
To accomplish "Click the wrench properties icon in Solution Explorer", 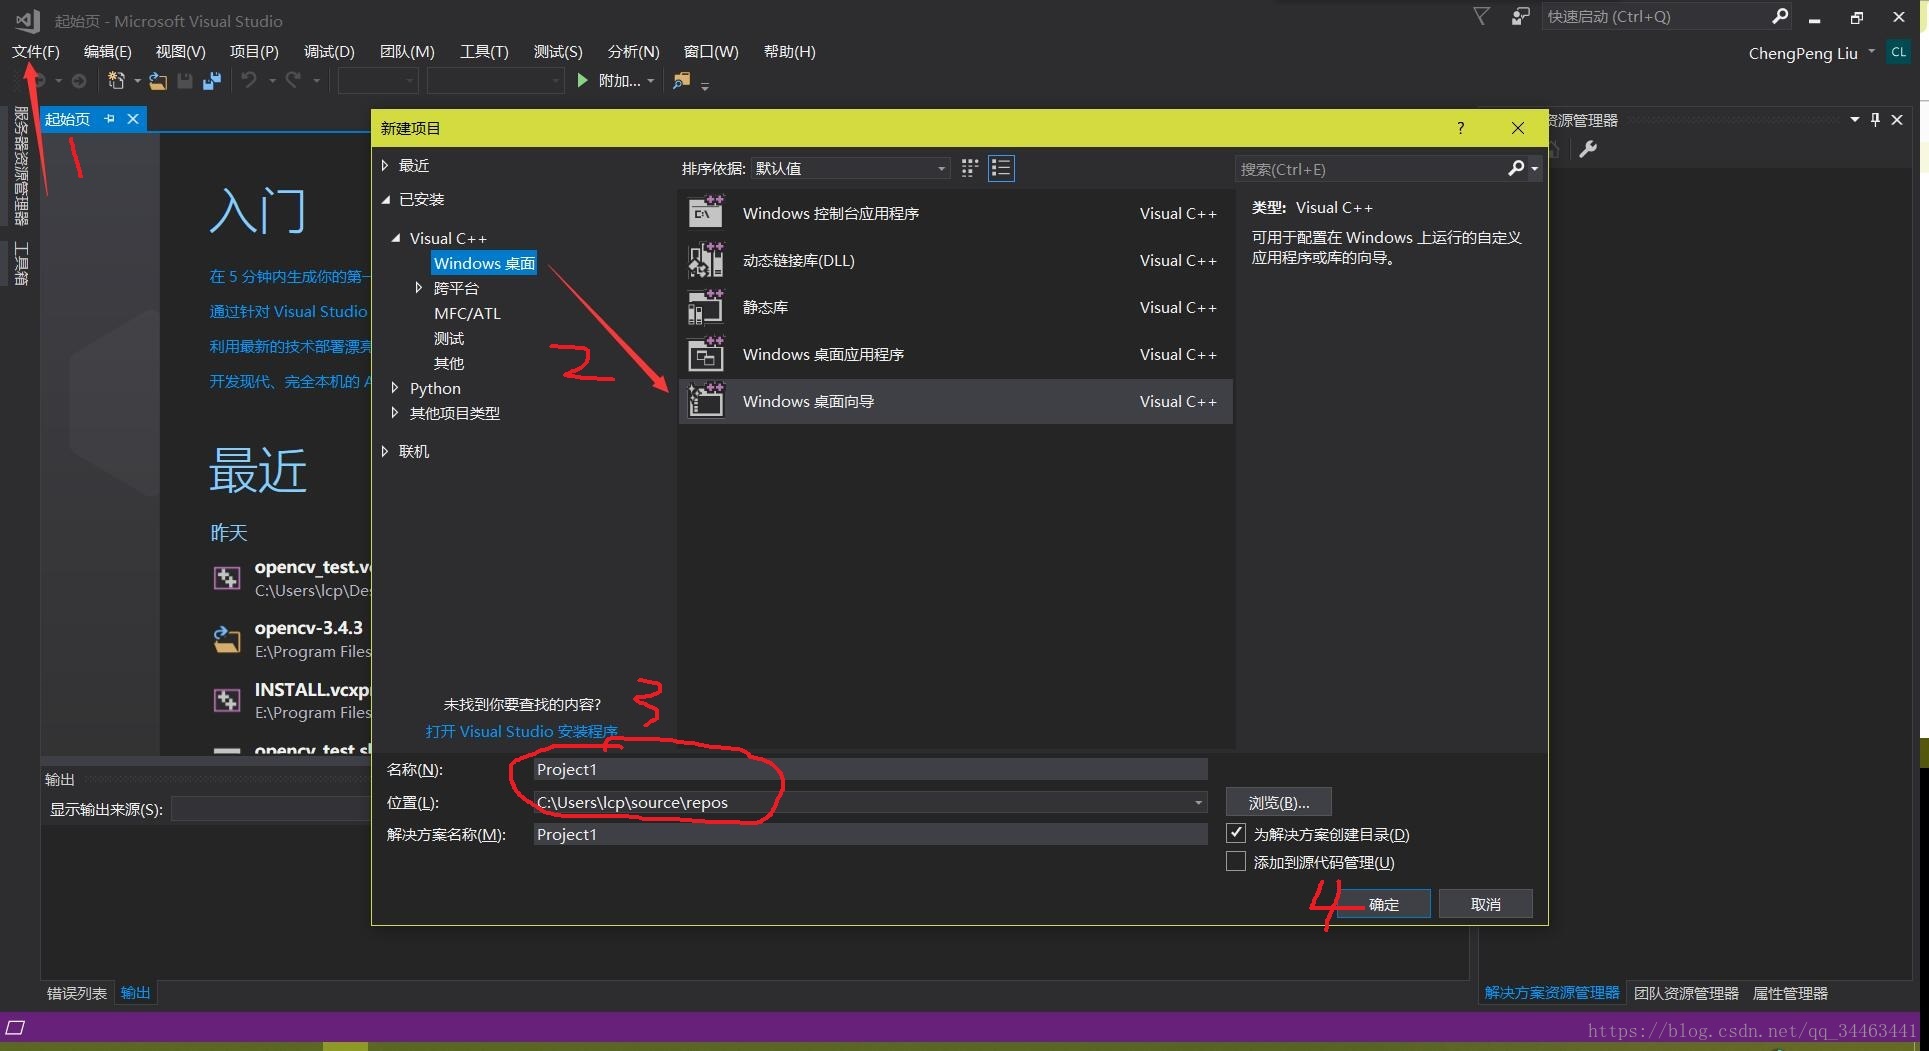I will click(1588, 149).
